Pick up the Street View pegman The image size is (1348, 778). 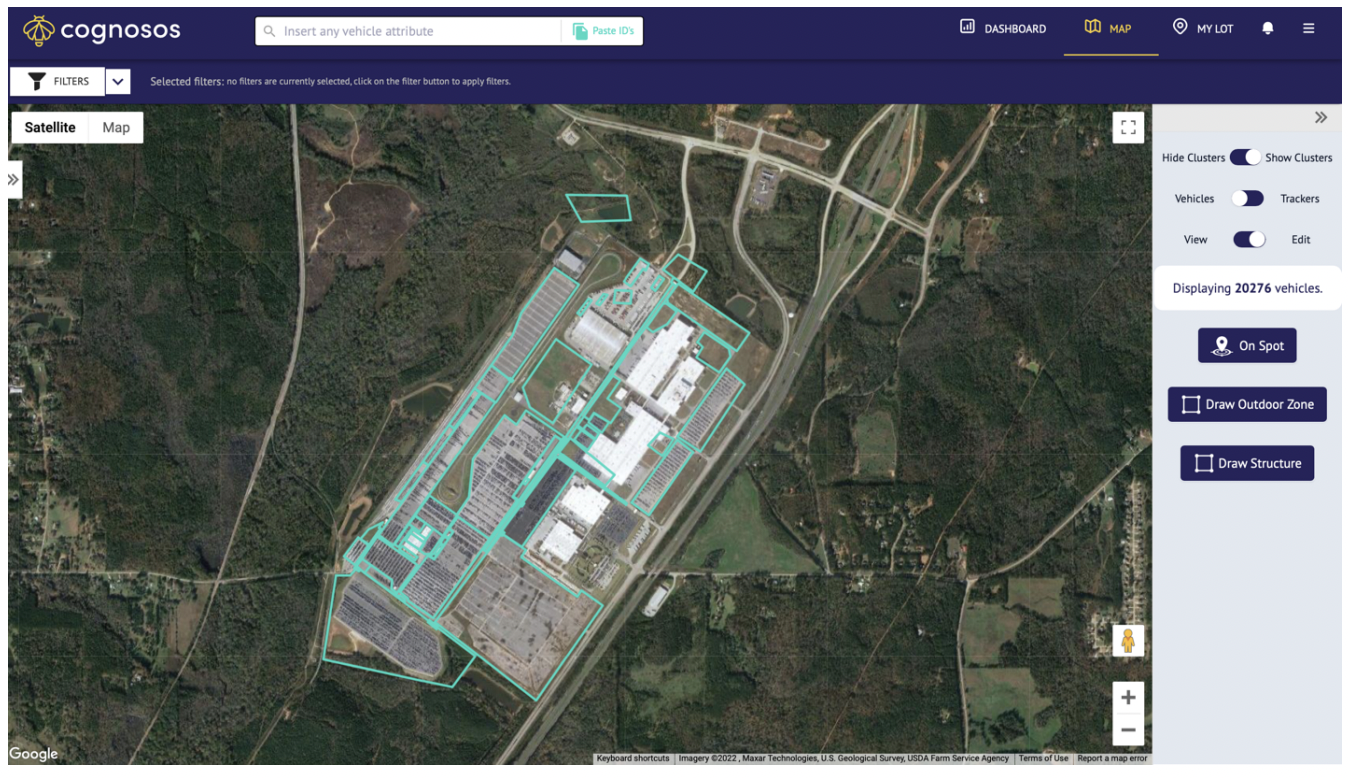pyautogui.click(x=1128, y=640)
